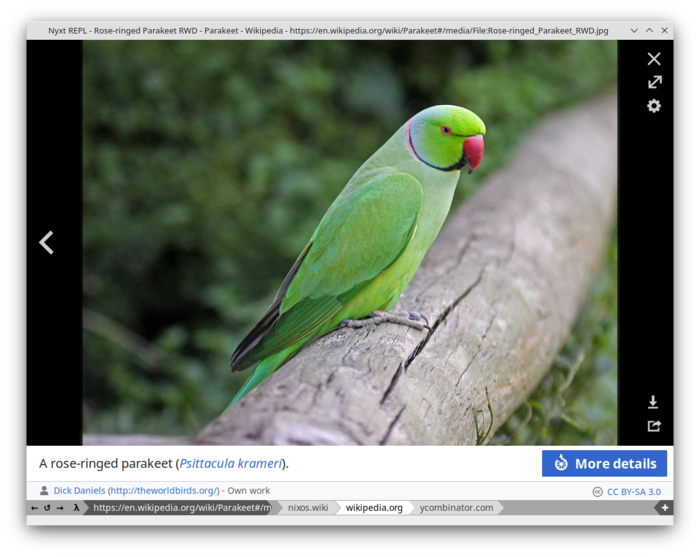Viewport: 700px width, 557px height.
Task: Select the wikipedia.org tab
Action: click(374, 508)
